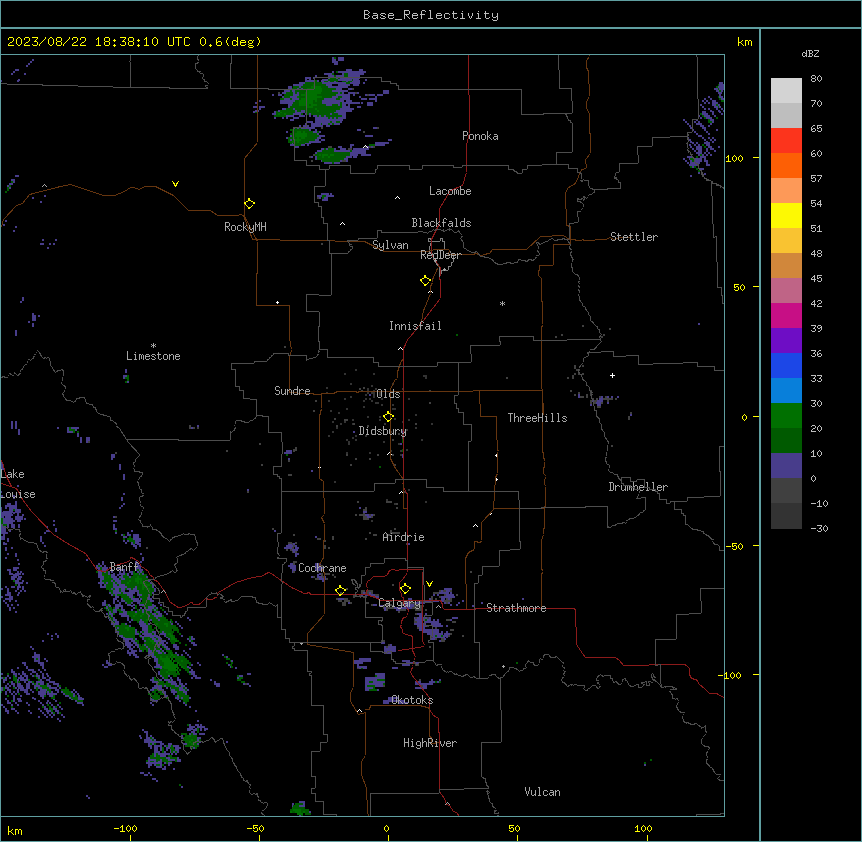Image resolution: width=862 pixels, height=842 pixels.
Task: Click the Sylvan label
Action: click(390, 245)
